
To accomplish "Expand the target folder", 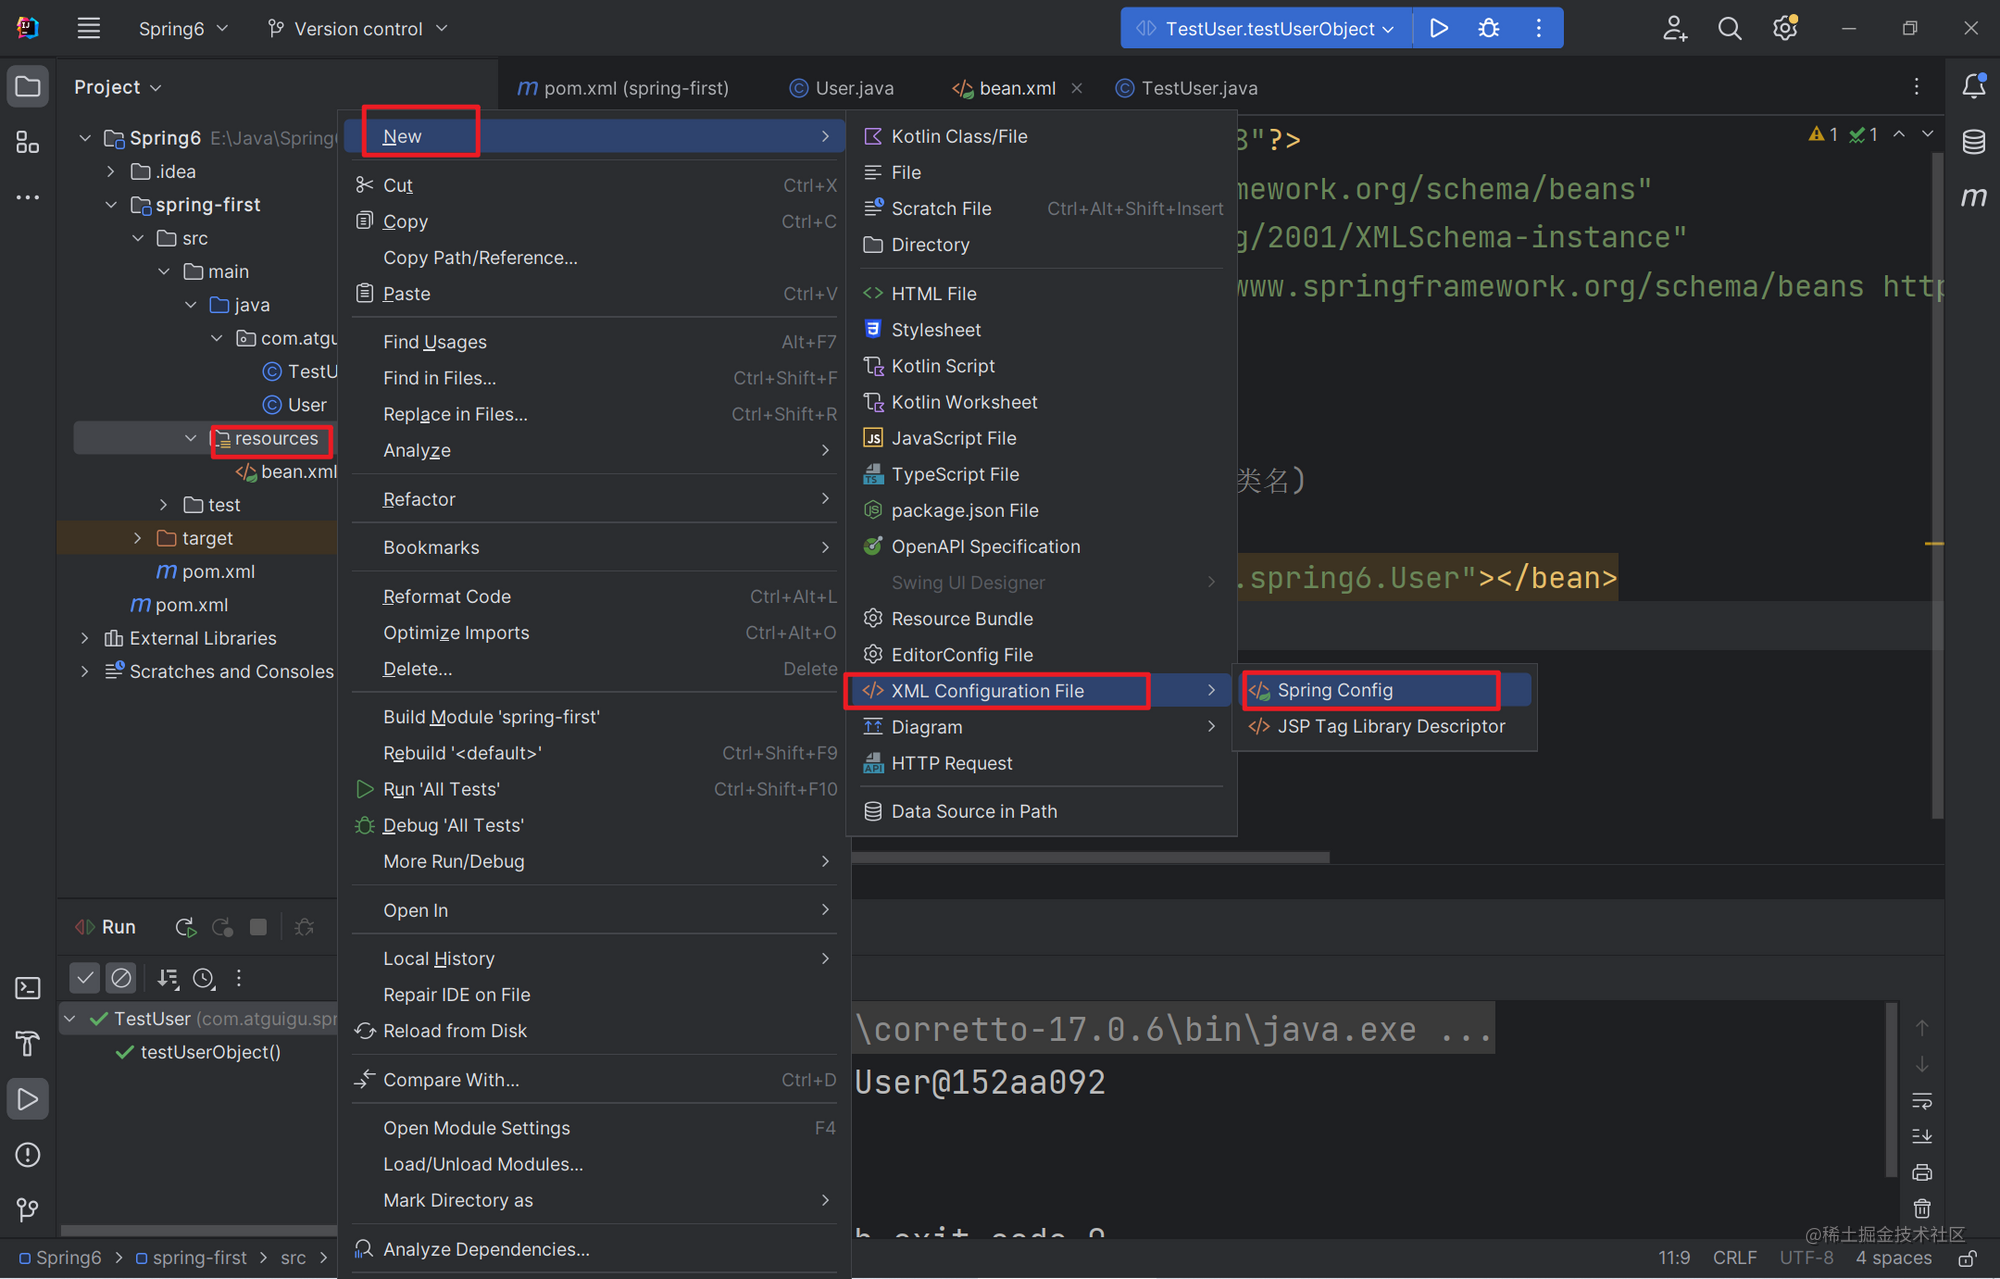I will click(x=138, y=538).
